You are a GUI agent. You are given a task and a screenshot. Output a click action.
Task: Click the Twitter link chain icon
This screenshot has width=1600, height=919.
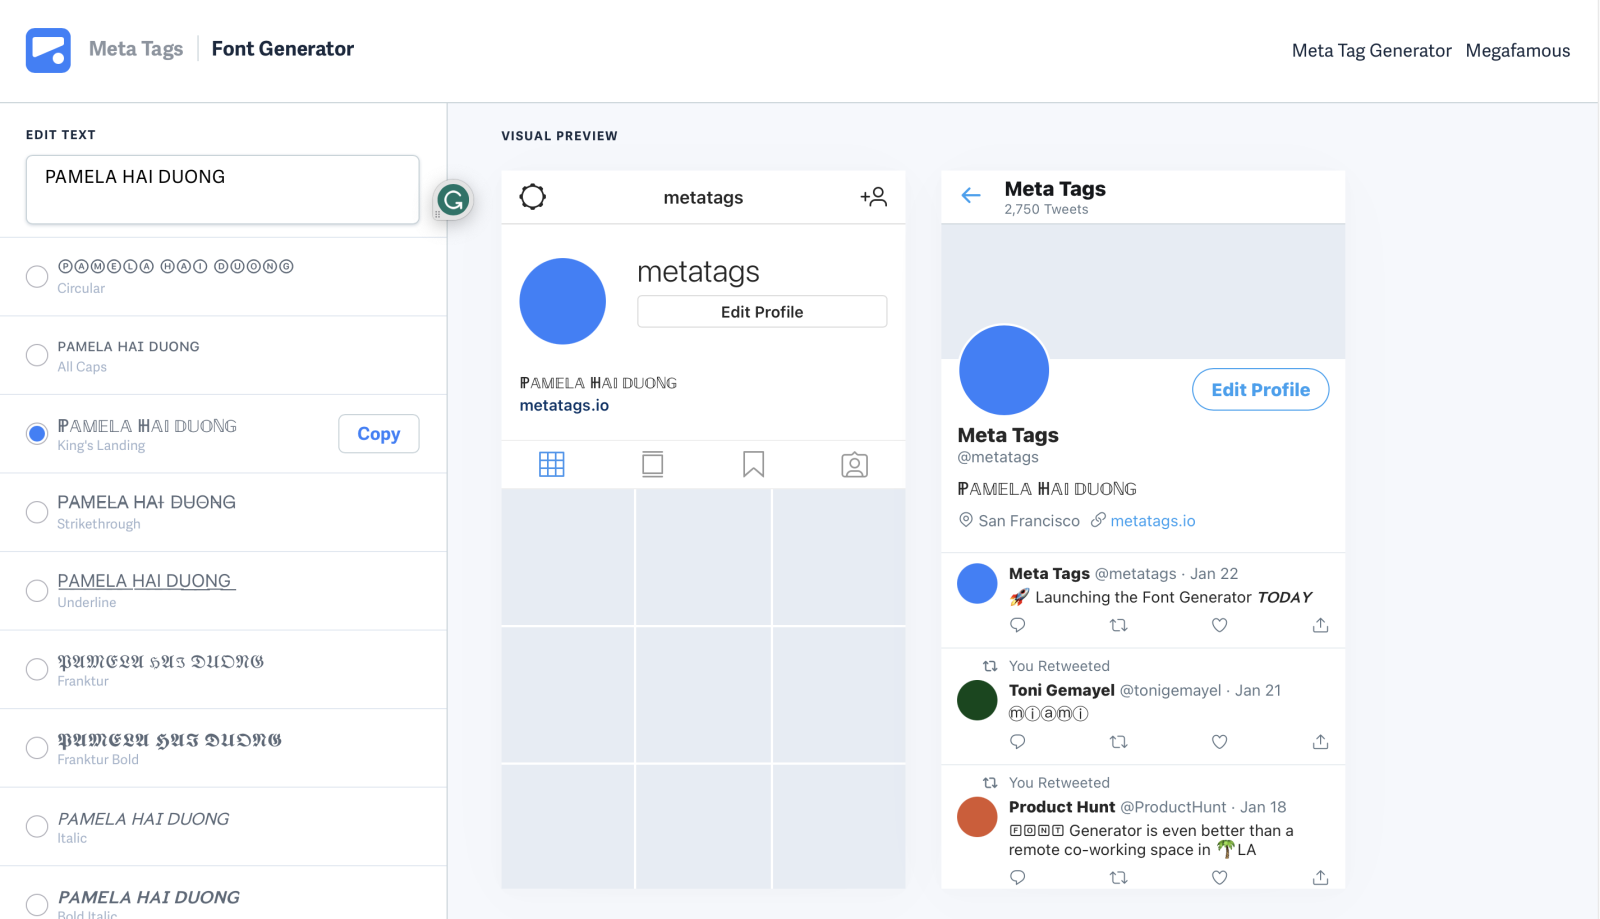point(1098,520)
